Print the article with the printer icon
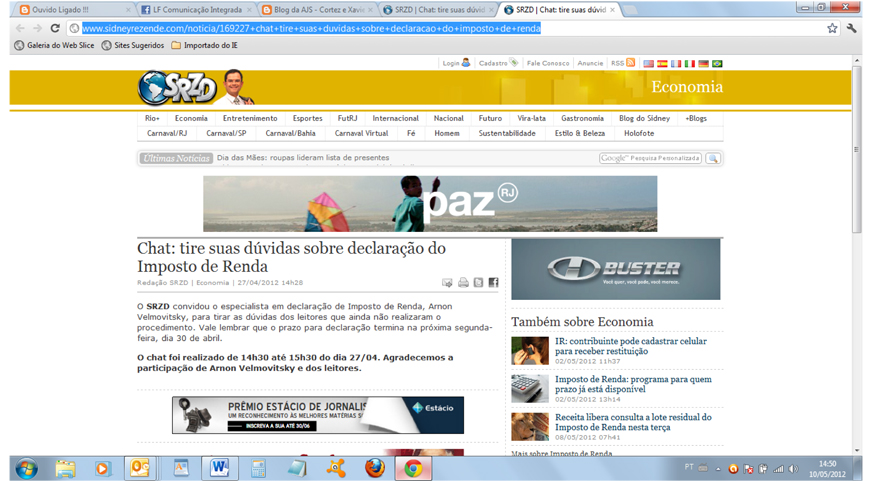Screen dimensions: 870x481 tap(463, 283)
